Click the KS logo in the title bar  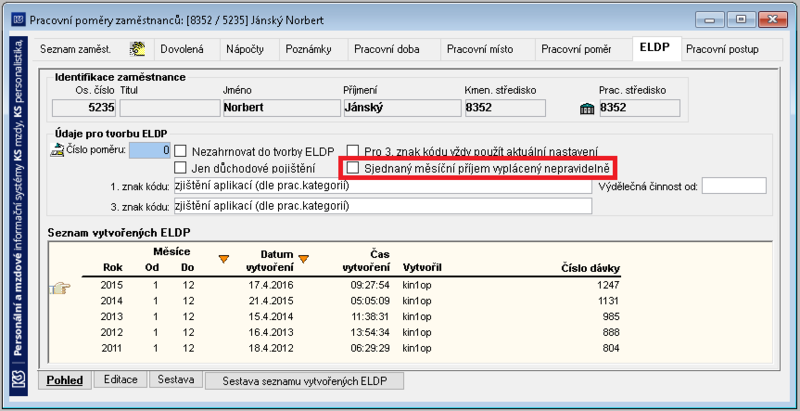(x=19, y=20)
